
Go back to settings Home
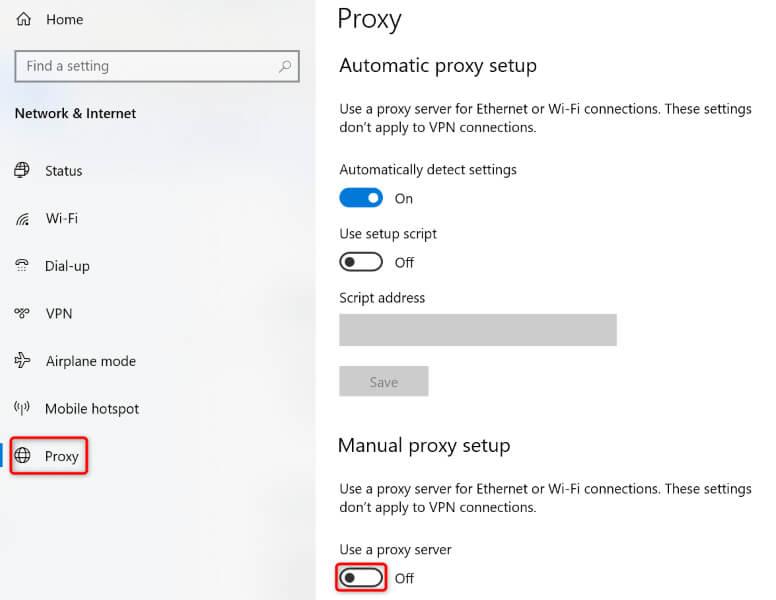point(64,19)
